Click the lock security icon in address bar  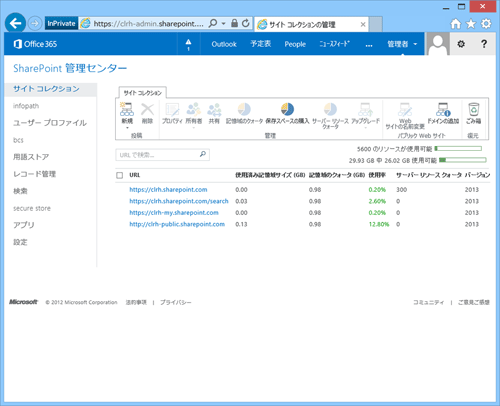[x=234, y=23]
